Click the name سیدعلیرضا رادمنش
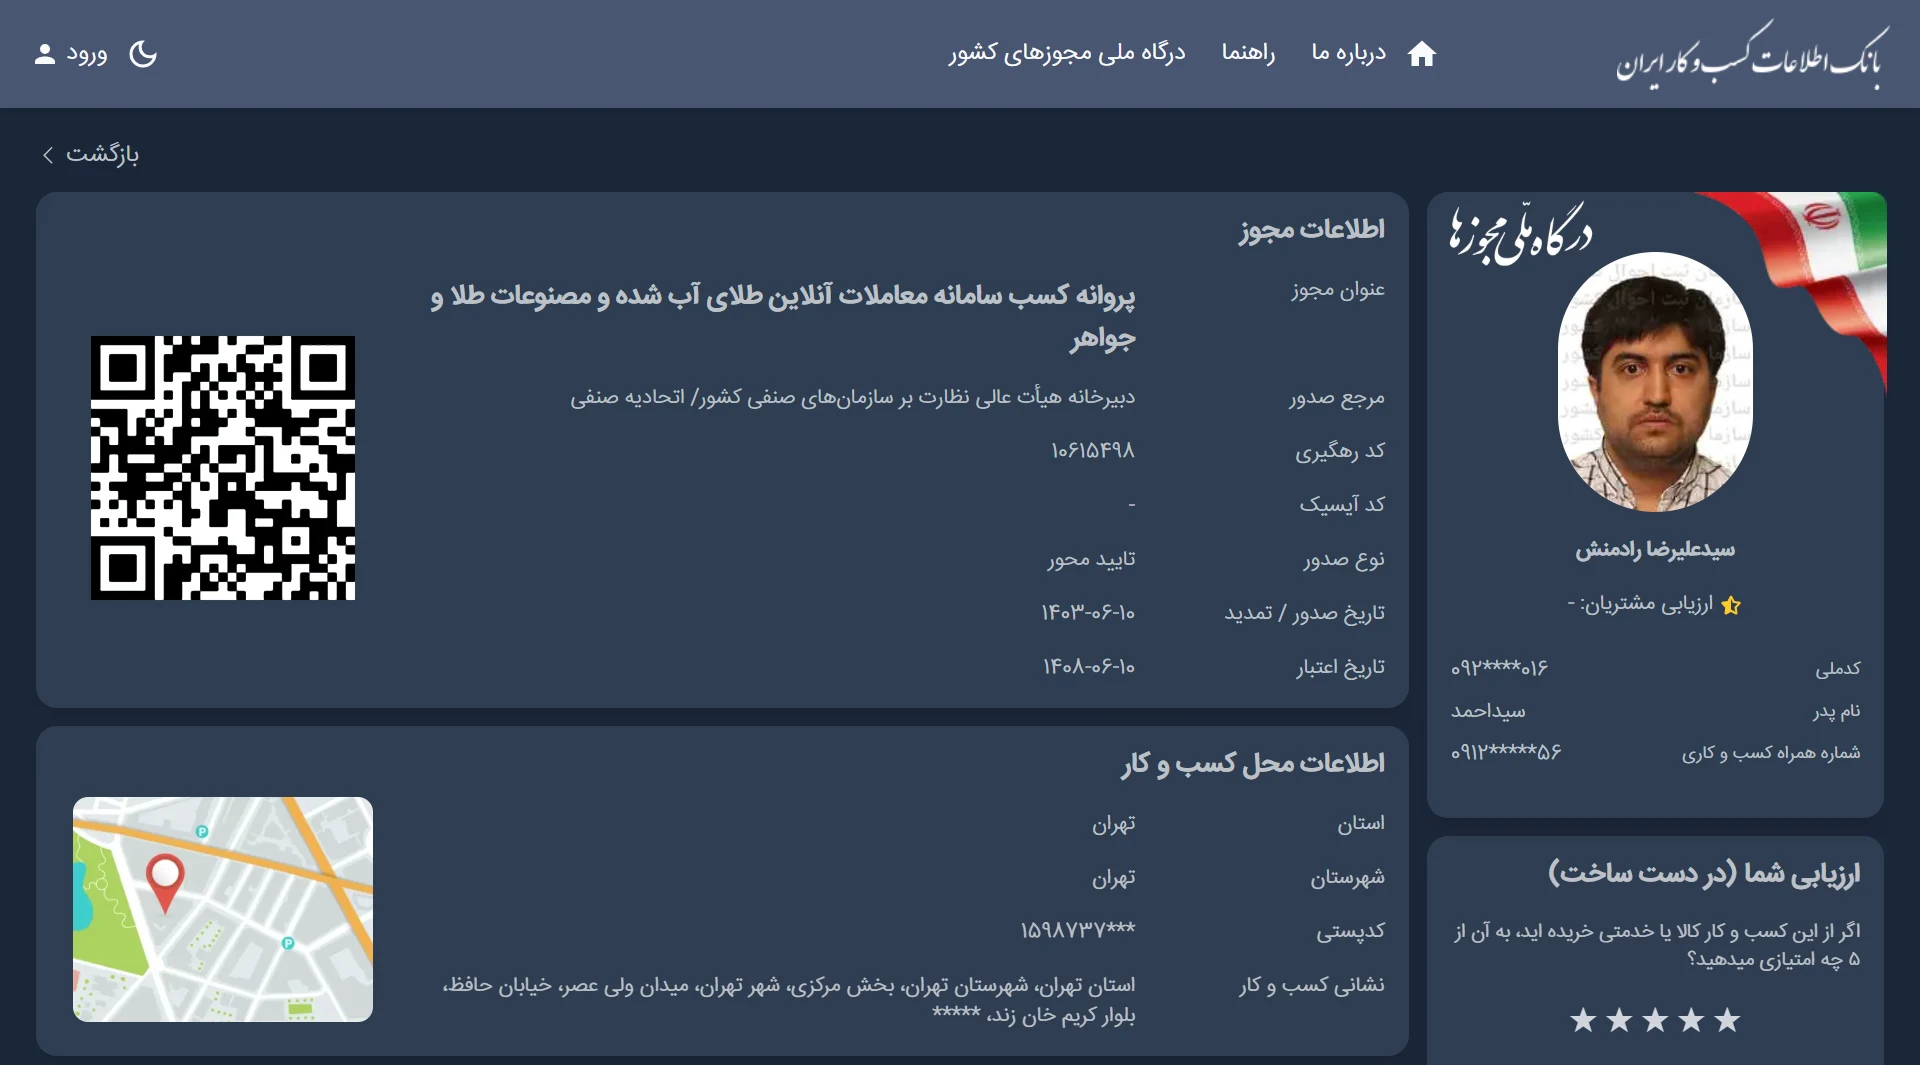1920x1065 pixels. (1655, 549)
